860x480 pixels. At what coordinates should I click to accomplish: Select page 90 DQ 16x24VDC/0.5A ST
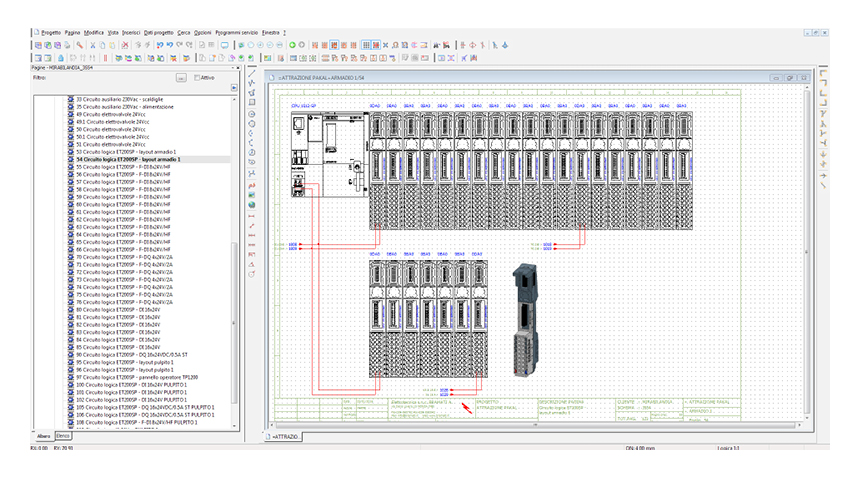[x=132, y=355]
